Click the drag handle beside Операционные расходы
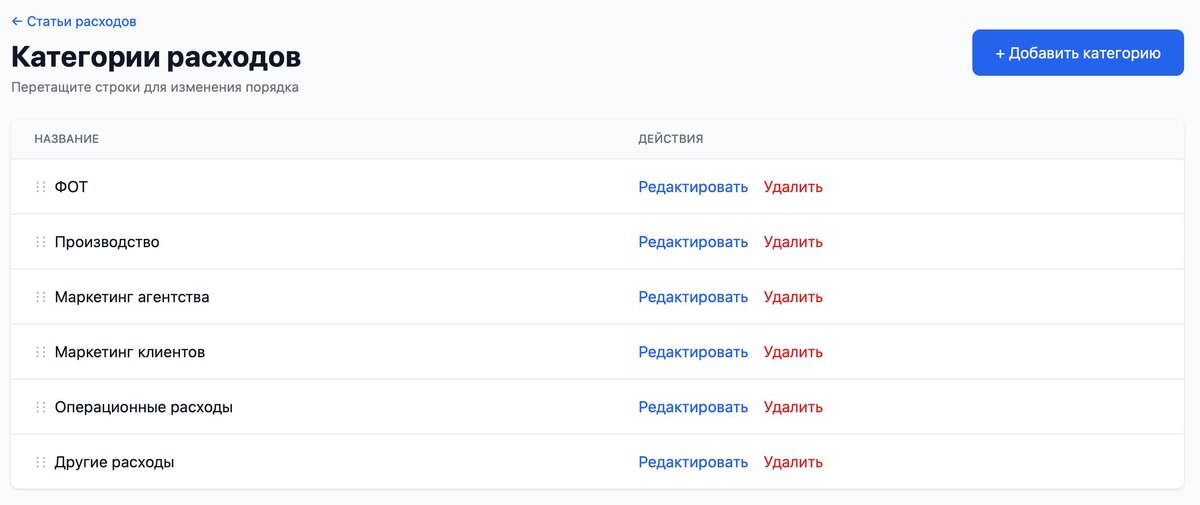The width and height of the screenshot is (1200, 505). [41, 407]
